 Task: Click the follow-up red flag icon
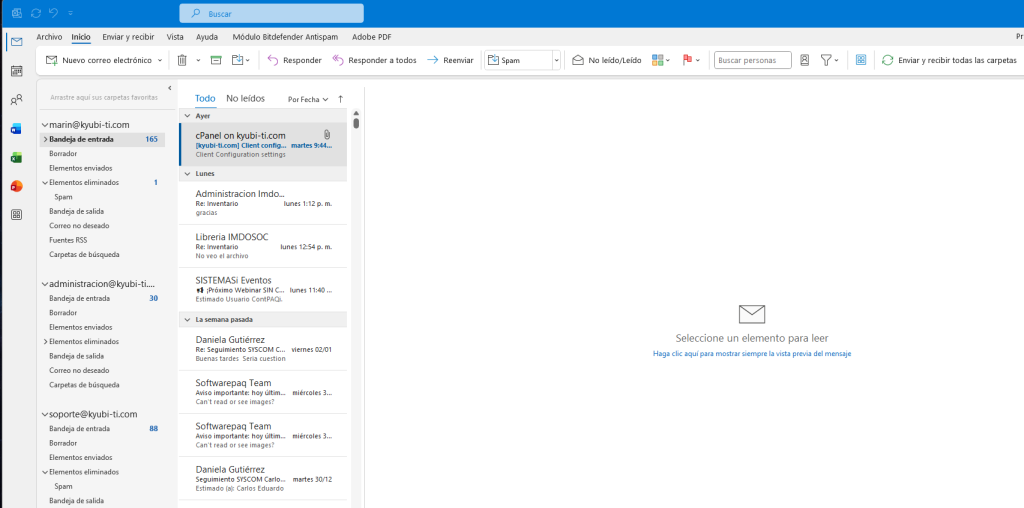click(x=688, y=60)
